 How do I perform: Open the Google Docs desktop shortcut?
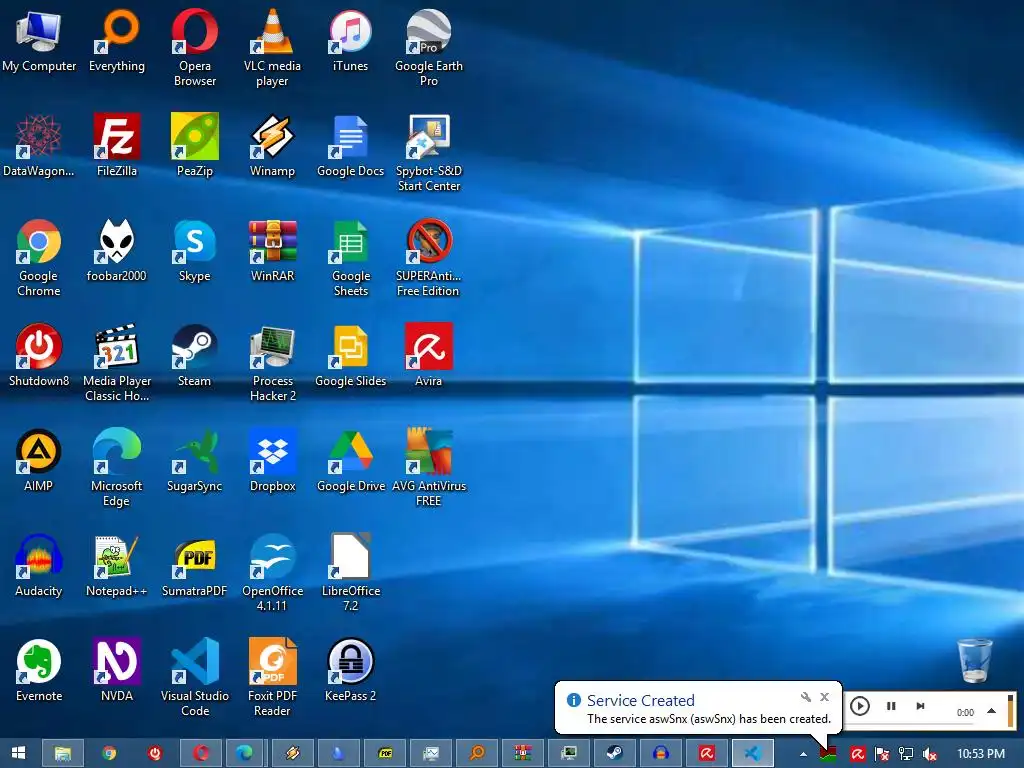pos(351,145)
